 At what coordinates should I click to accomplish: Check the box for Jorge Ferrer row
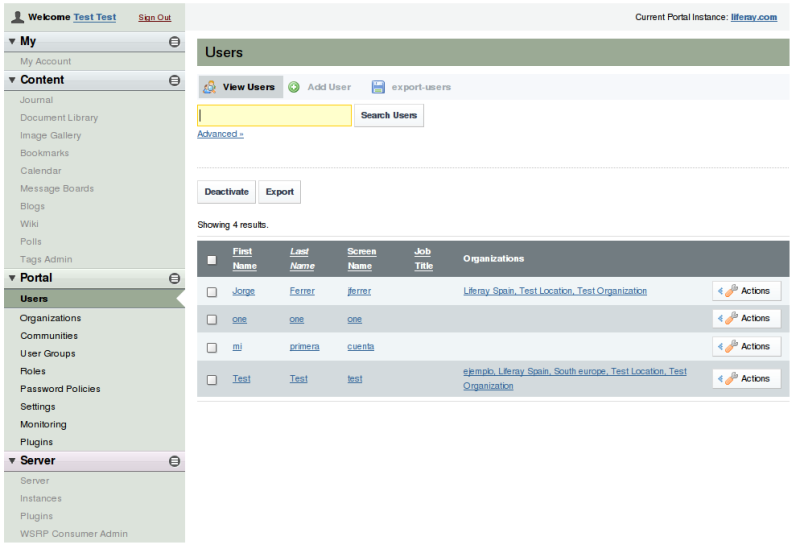pyautogui.click(x=211, y=292)
